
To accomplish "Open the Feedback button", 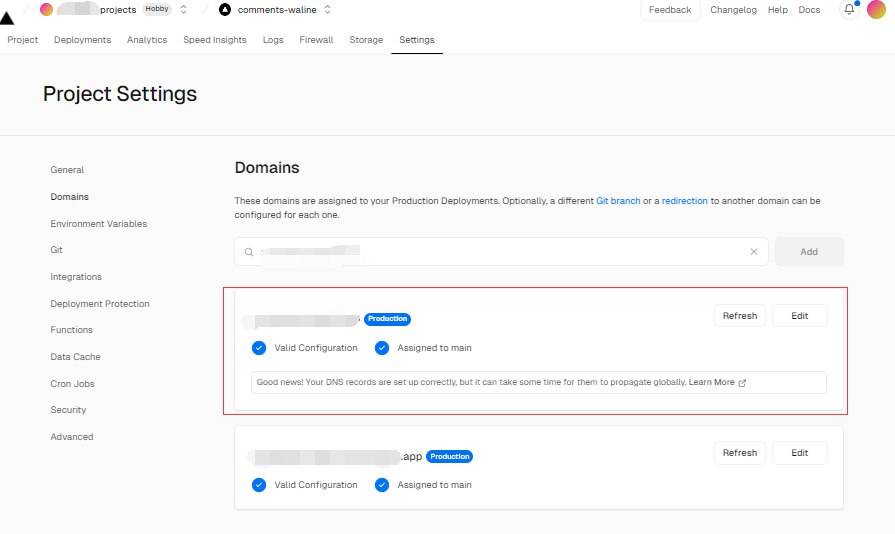I will (x=669, y=10).
